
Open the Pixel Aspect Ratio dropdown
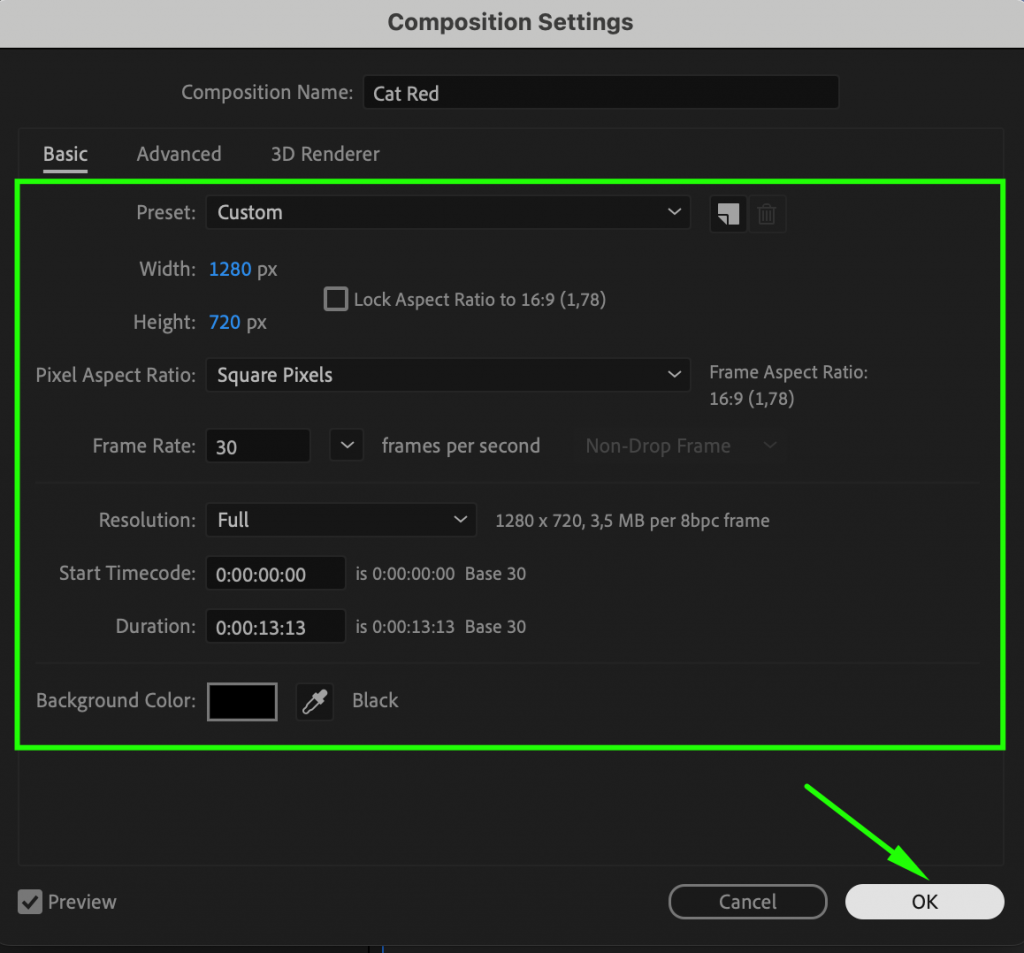447,374
